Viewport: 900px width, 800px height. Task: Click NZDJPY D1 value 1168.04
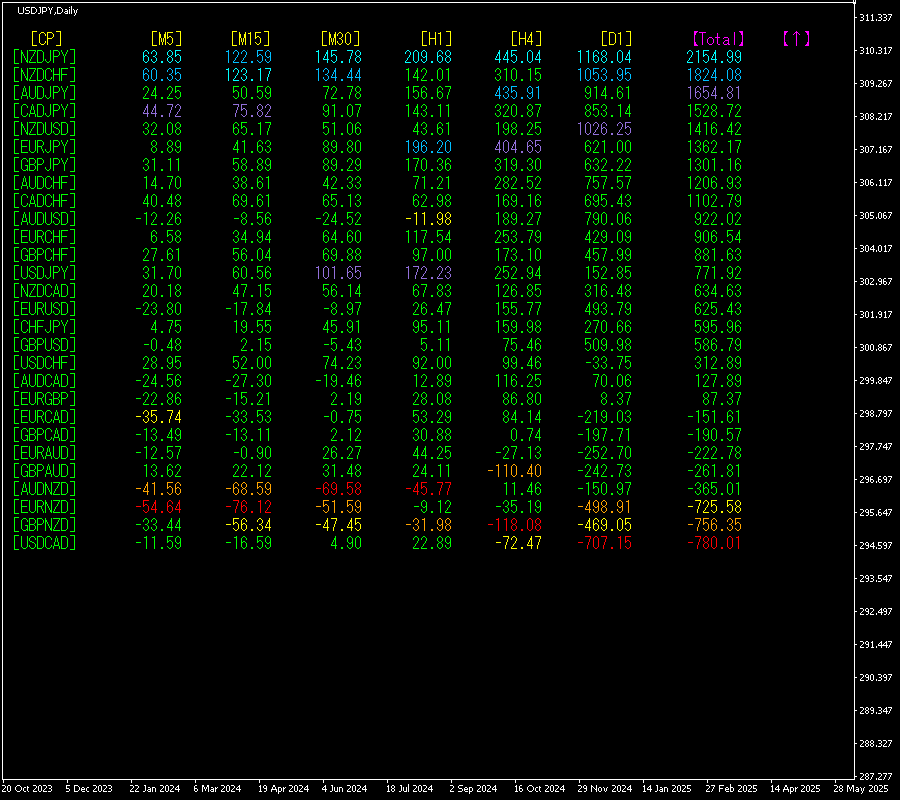coord(604,57)
